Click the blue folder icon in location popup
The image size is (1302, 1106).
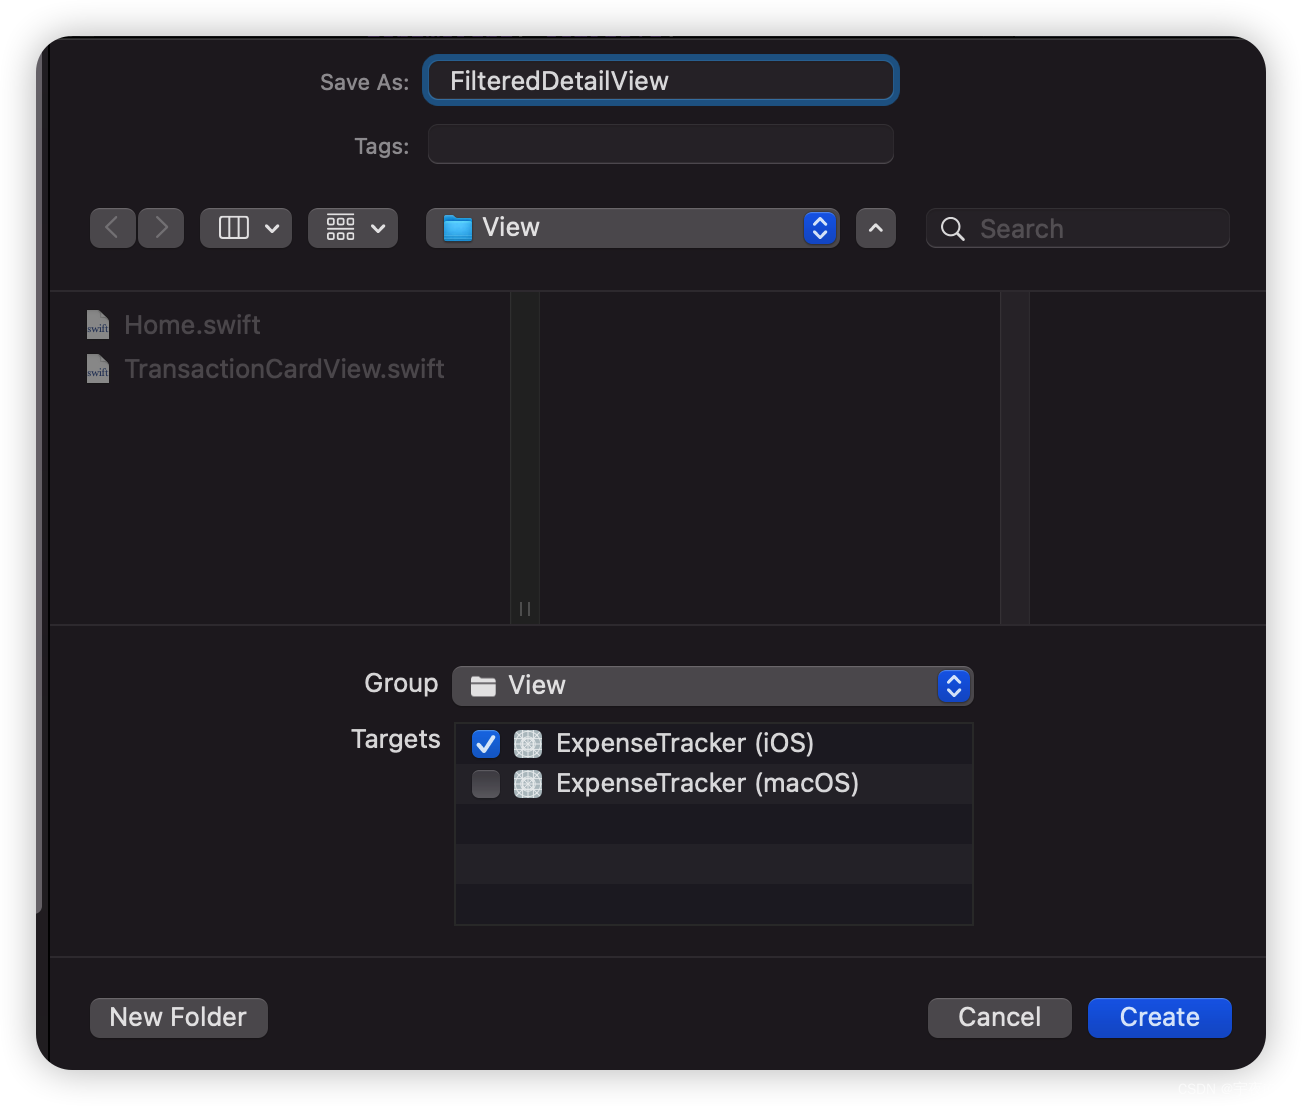(458, 228)
